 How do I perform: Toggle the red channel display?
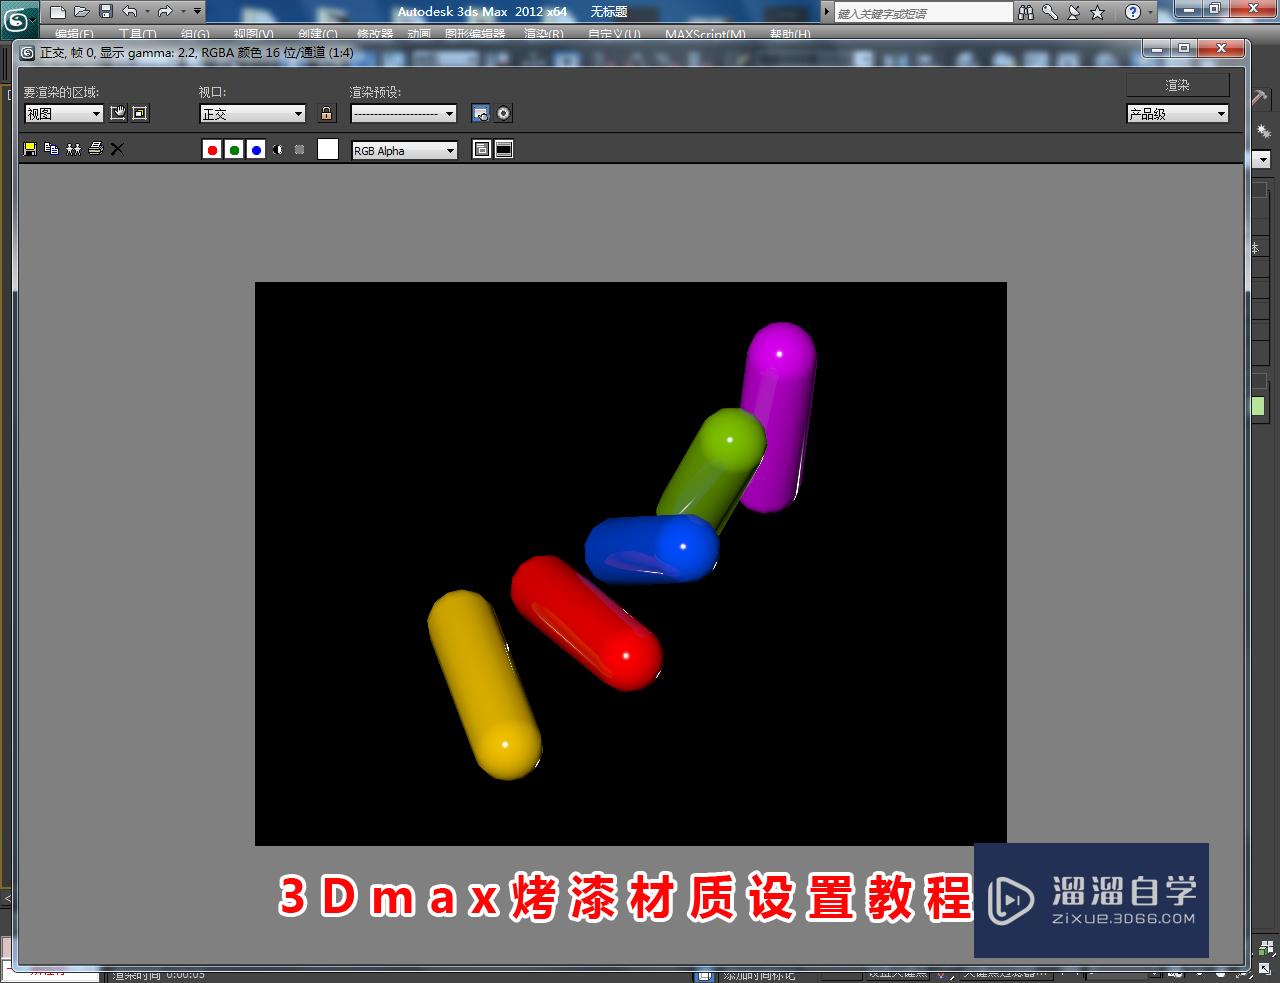(x=212, y=150)
